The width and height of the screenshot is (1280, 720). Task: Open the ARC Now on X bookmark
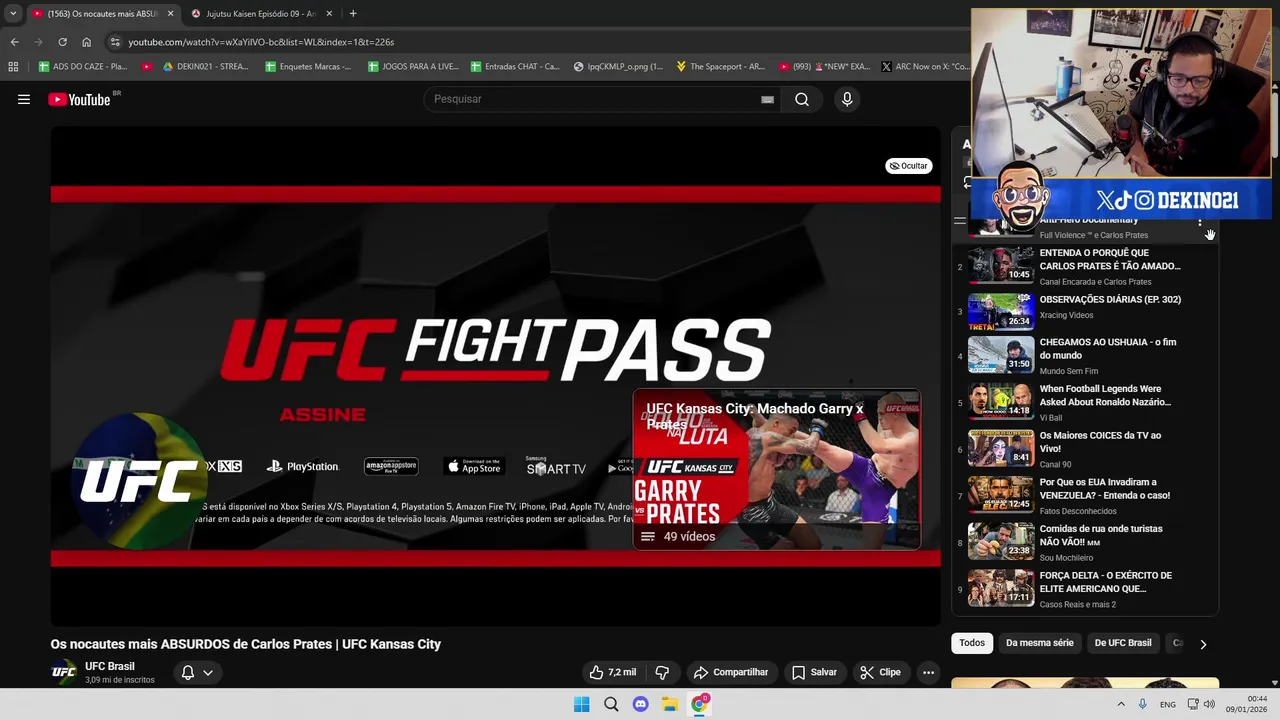(925, 67)
